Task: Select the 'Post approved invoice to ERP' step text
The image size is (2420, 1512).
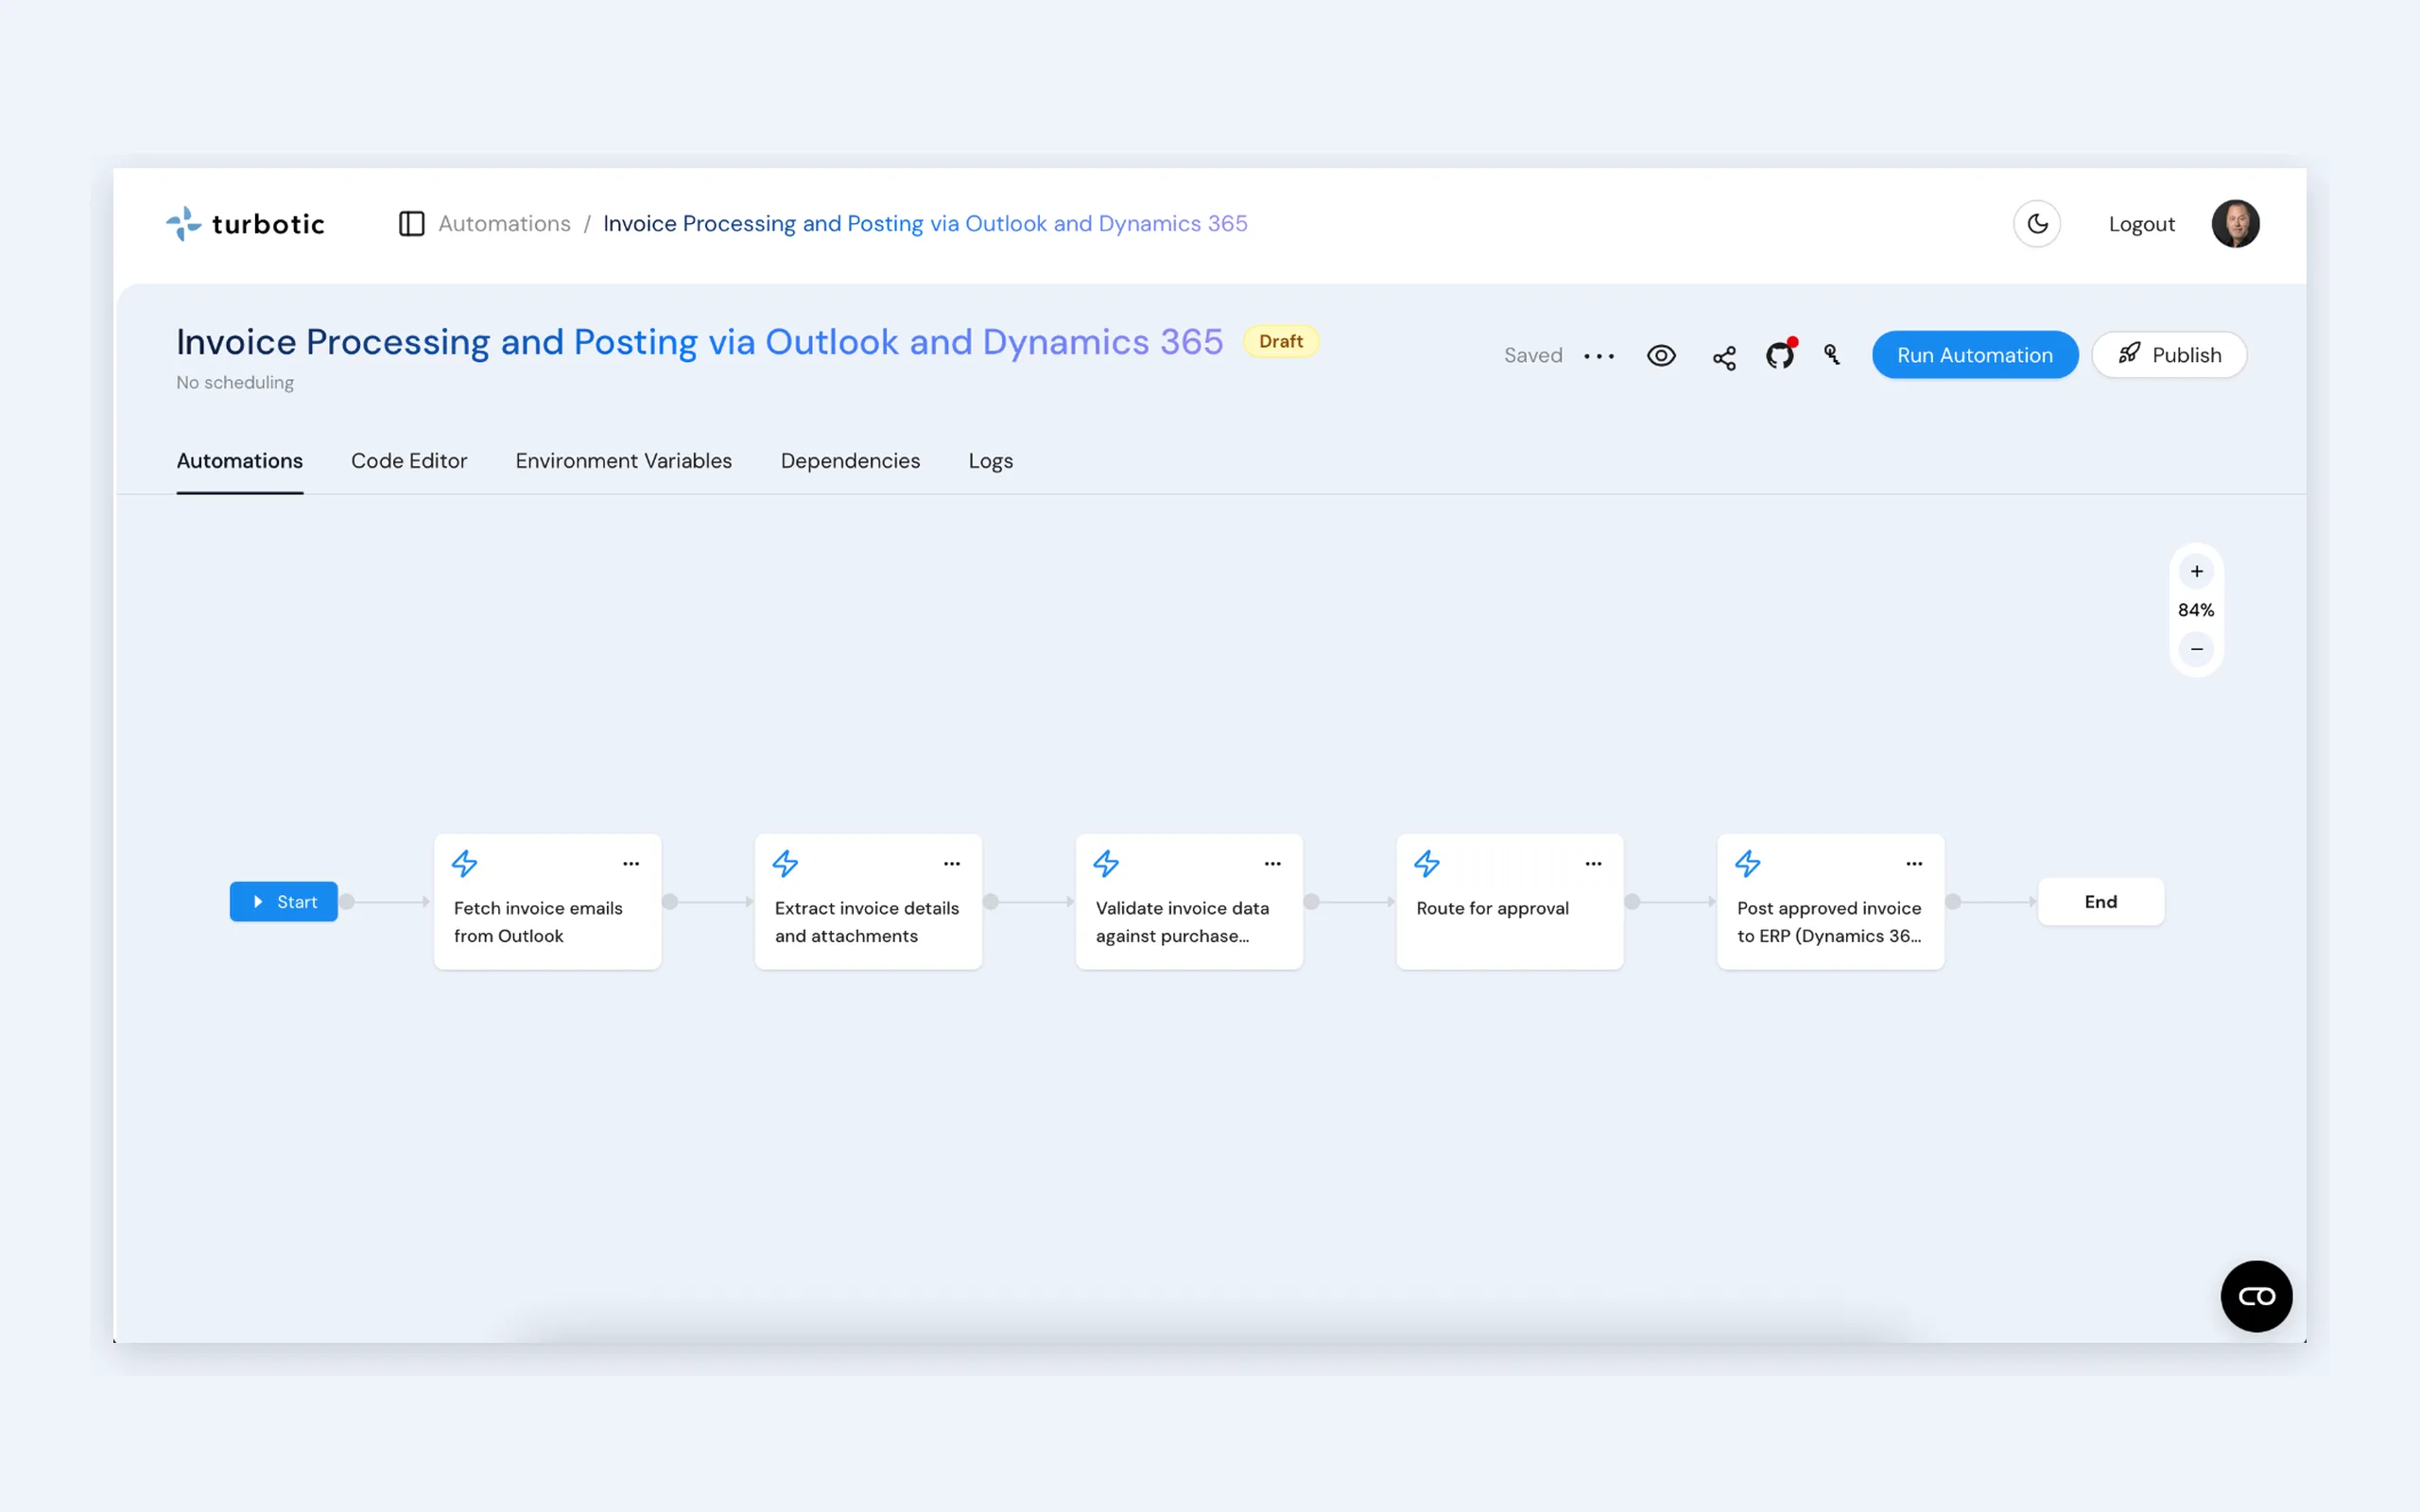Action: click(x=1829, y=922)
